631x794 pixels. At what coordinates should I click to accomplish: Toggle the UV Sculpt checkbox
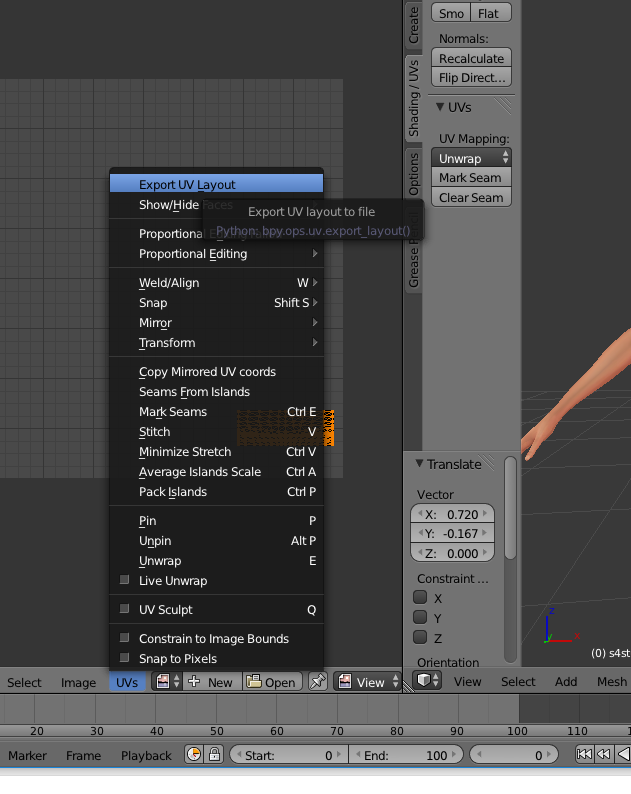[125, 609]
